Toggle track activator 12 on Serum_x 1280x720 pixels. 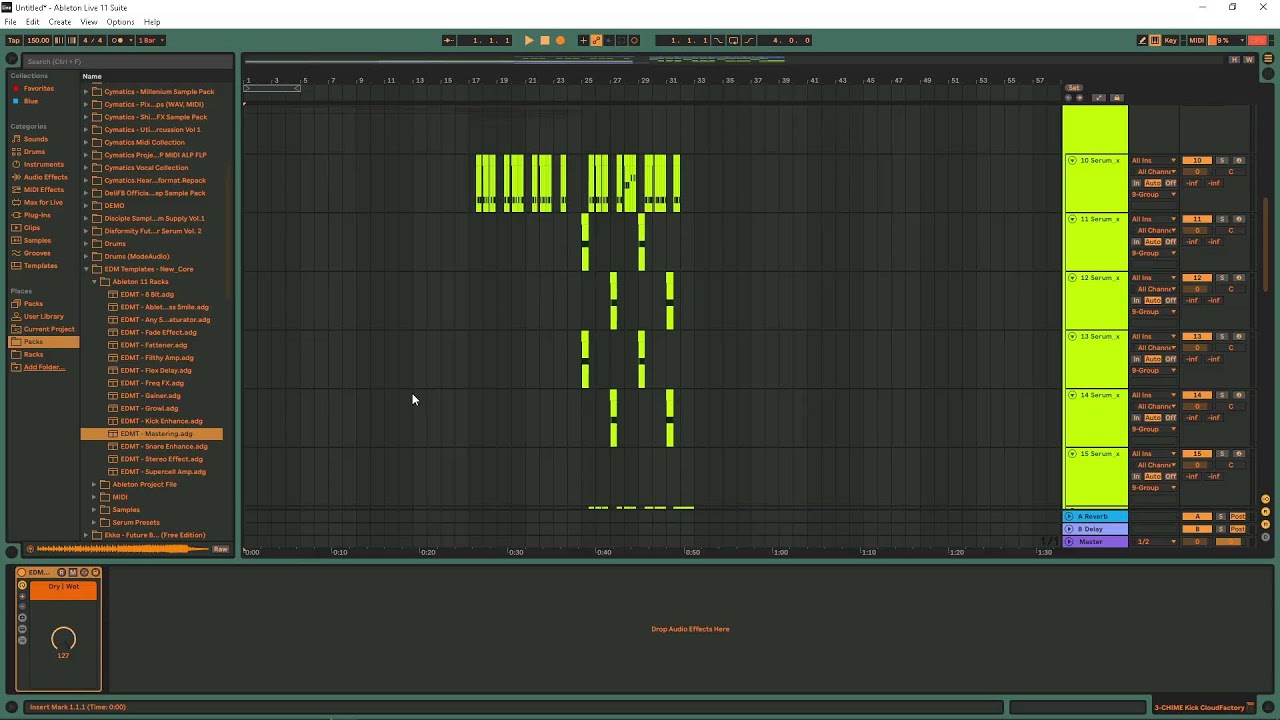click(1197, 278)
